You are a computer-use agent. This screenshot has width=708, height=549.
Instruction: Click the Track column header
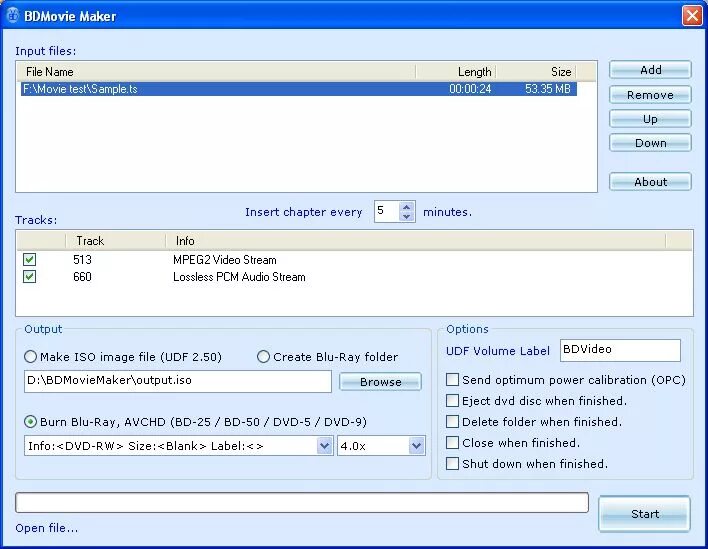pos(116,241)
